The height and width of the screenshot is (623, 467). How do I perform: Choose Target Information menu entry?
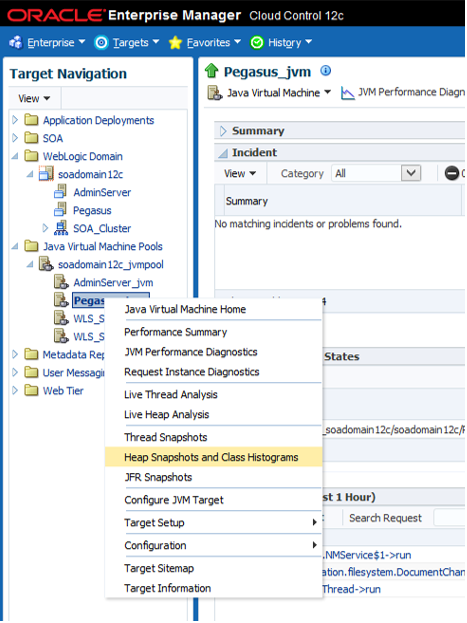tap(168, 588)
